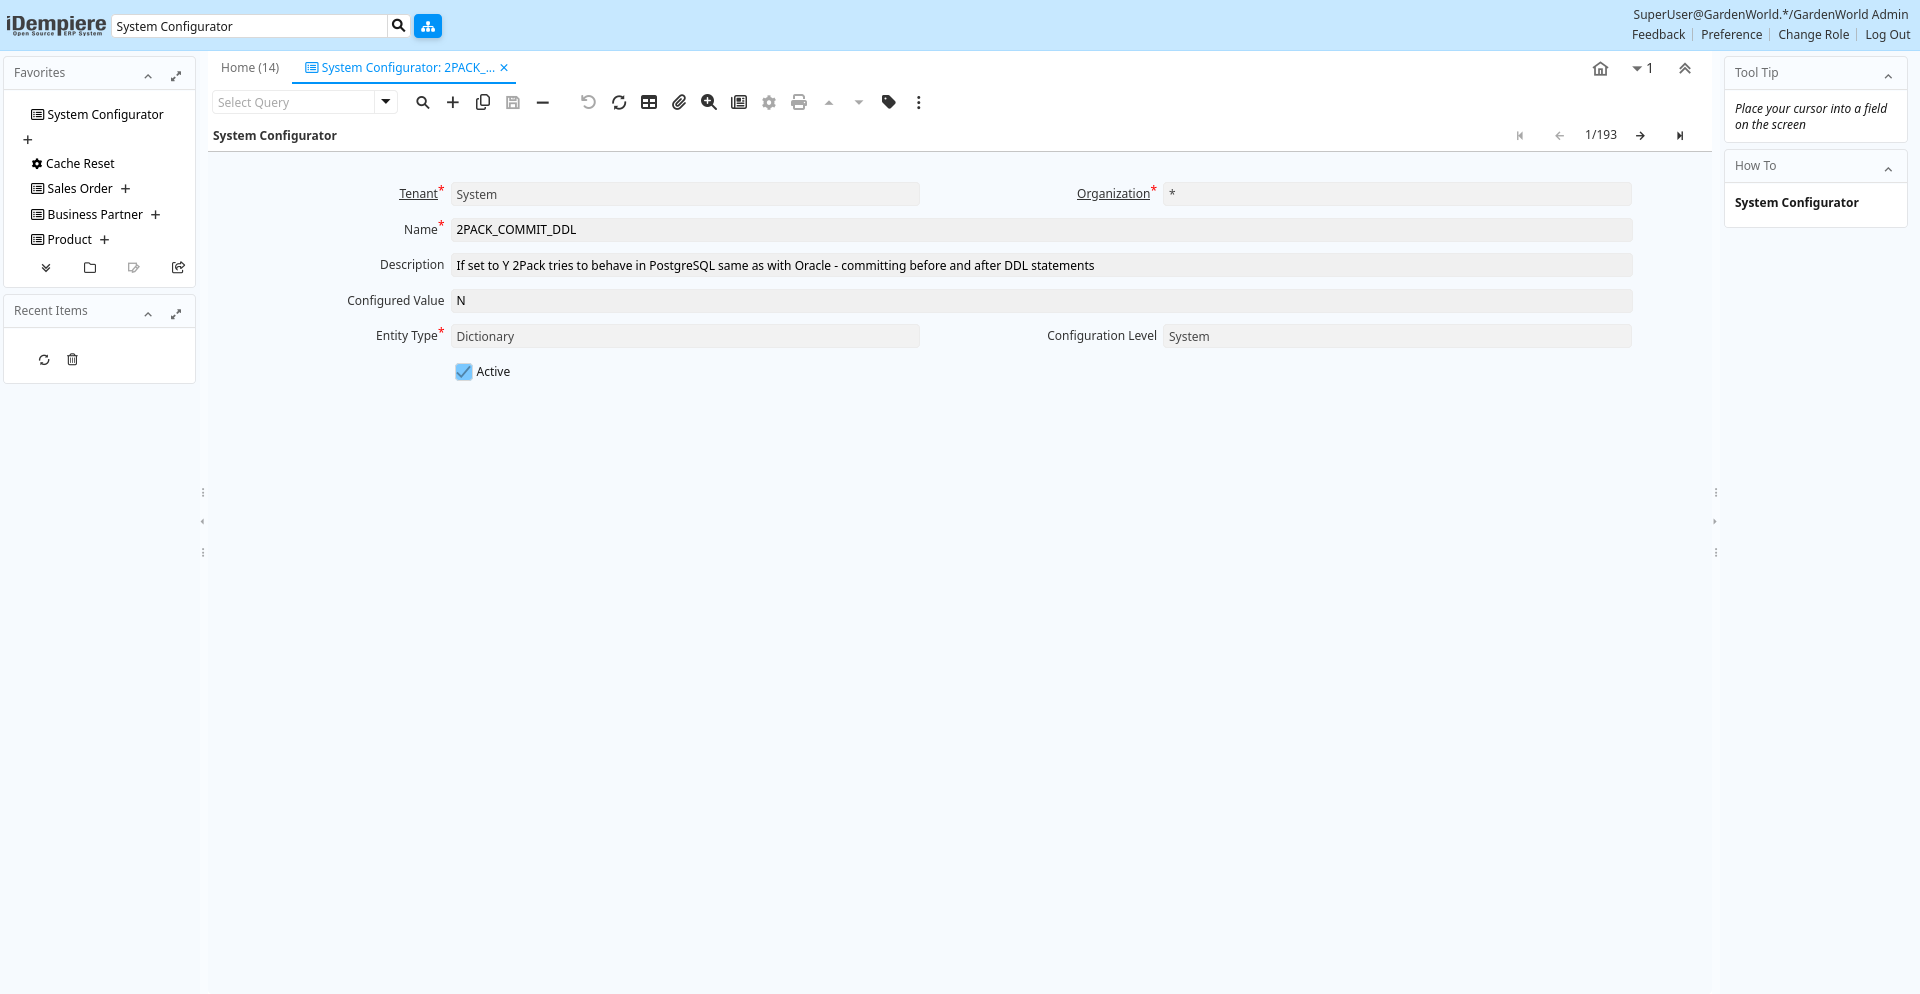Open the Select Query dropdown arrow
Viewport: 1920px width, 994px height.
(386, 102)
